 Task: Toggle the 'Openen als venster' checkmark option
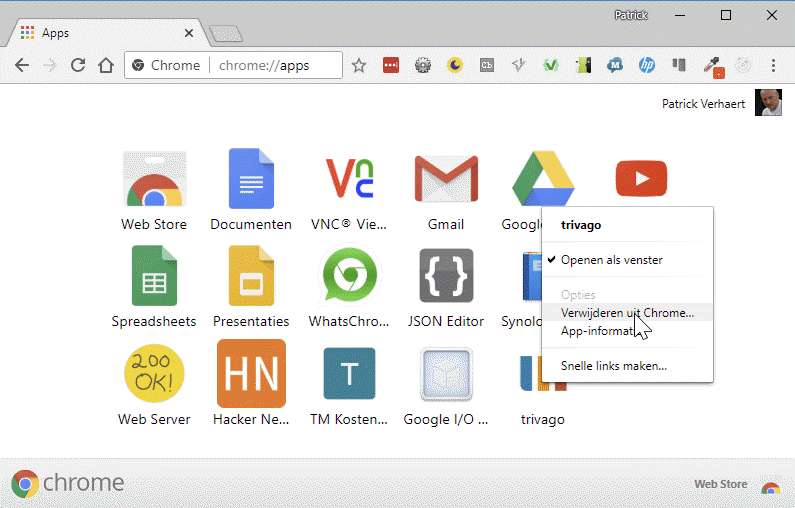click(611, 260)
